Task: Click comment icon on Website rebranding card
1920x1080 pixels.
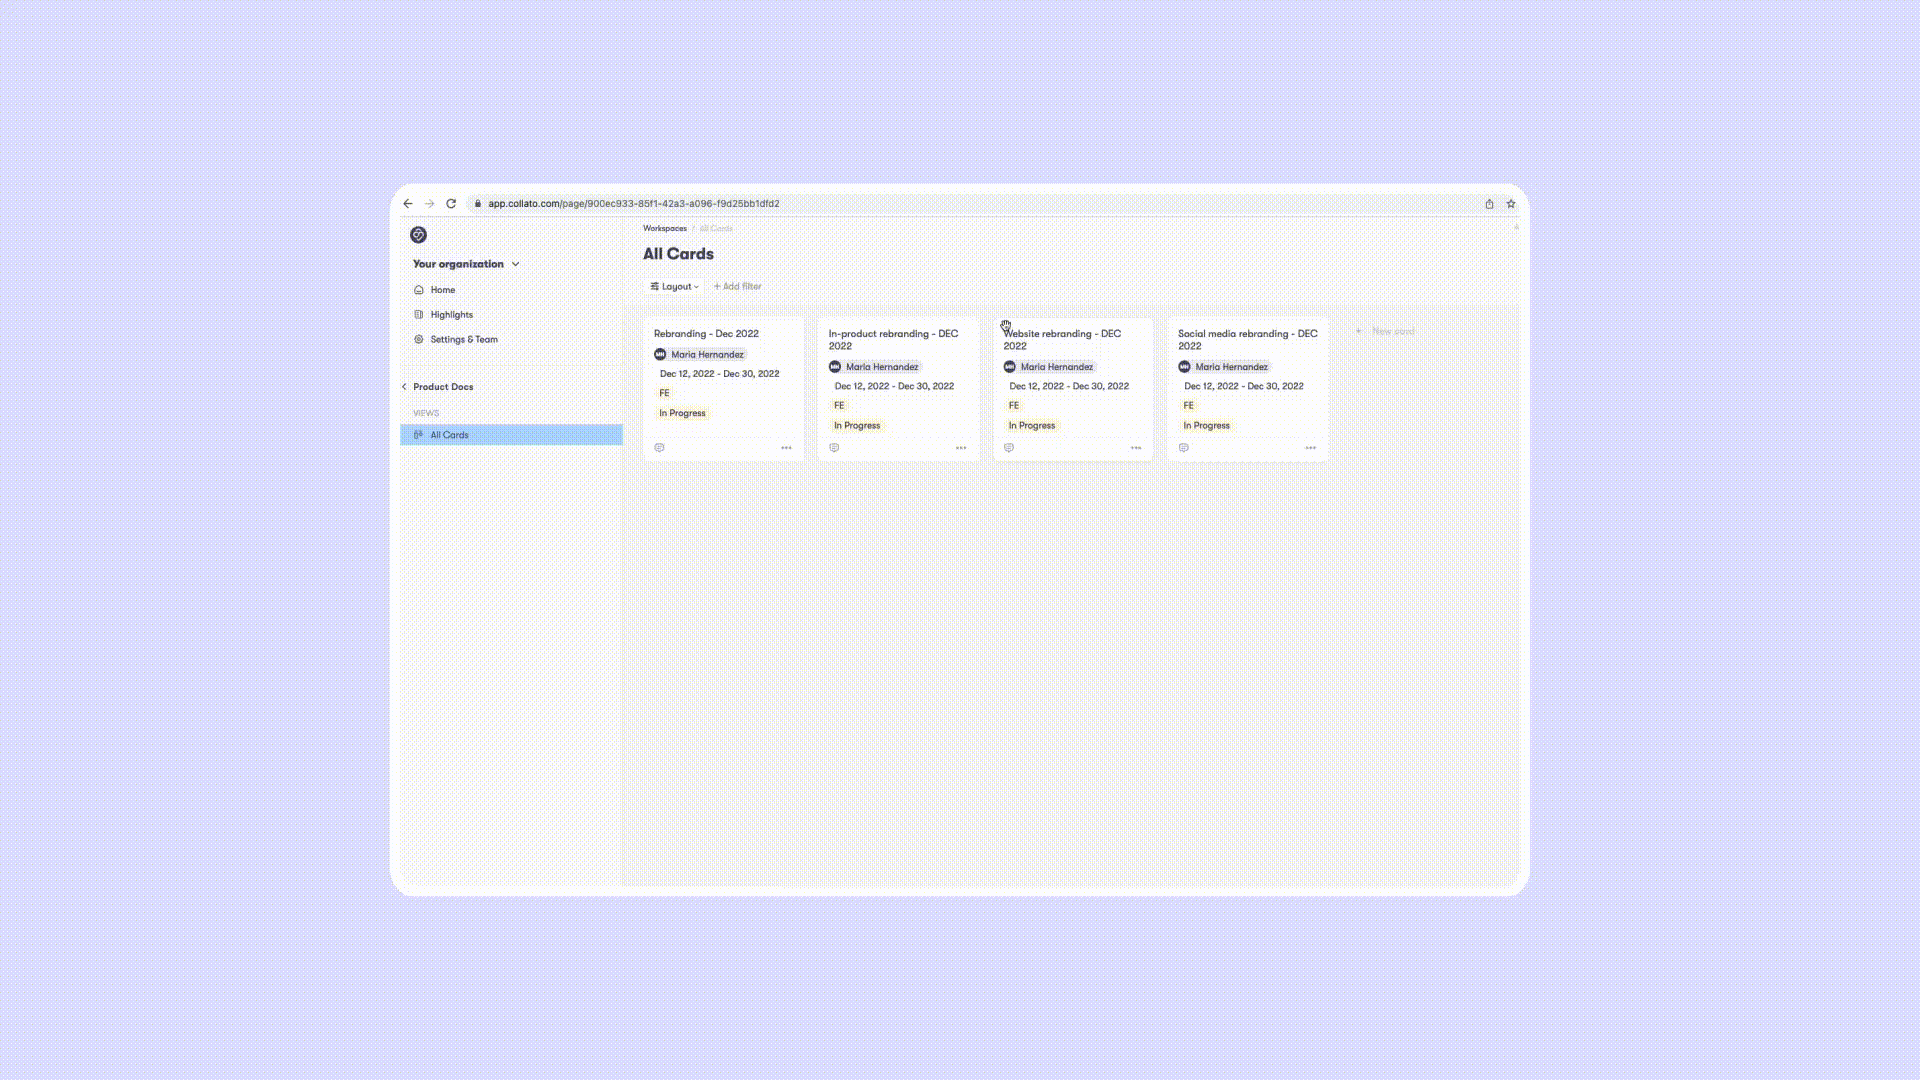Action: [1009, 448]
